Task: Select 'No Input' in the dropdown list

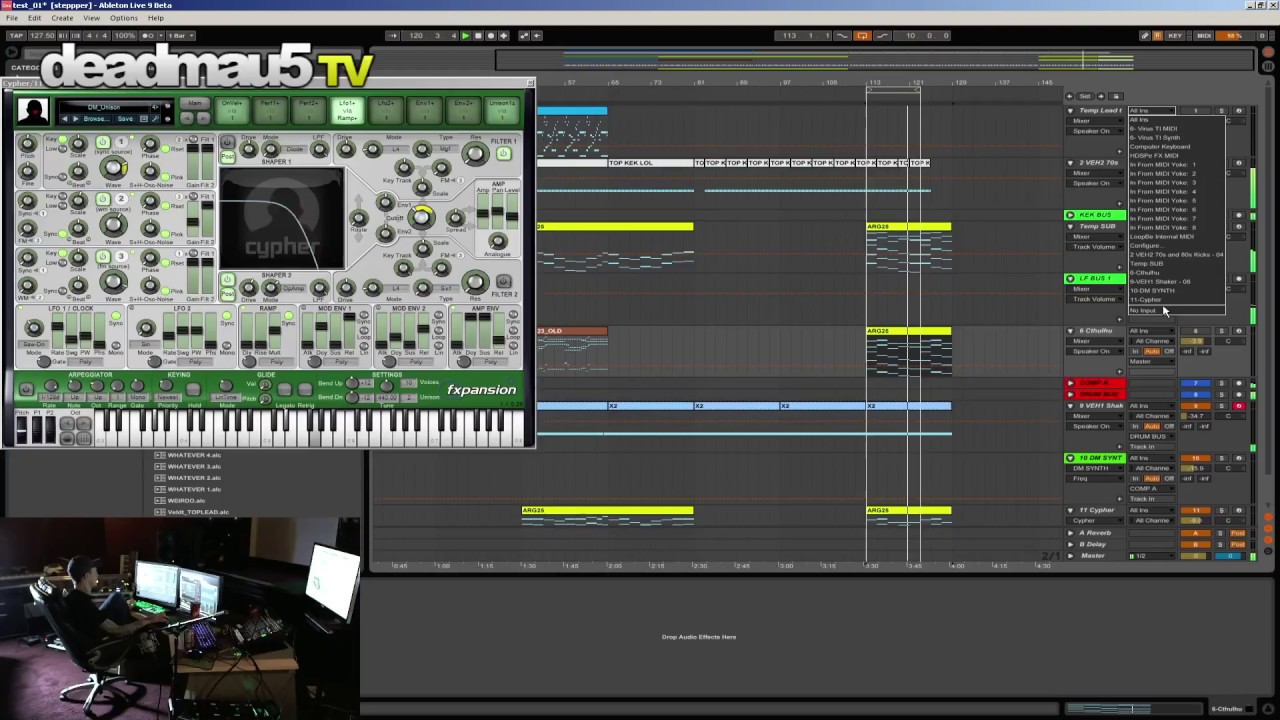Action: (x=1176, y=311)
